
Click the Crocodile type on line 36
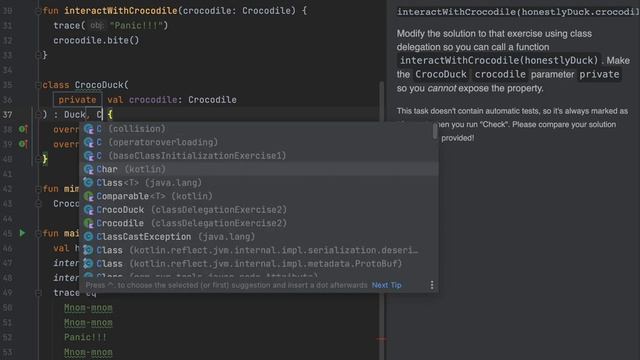click(x=212, y=100)
